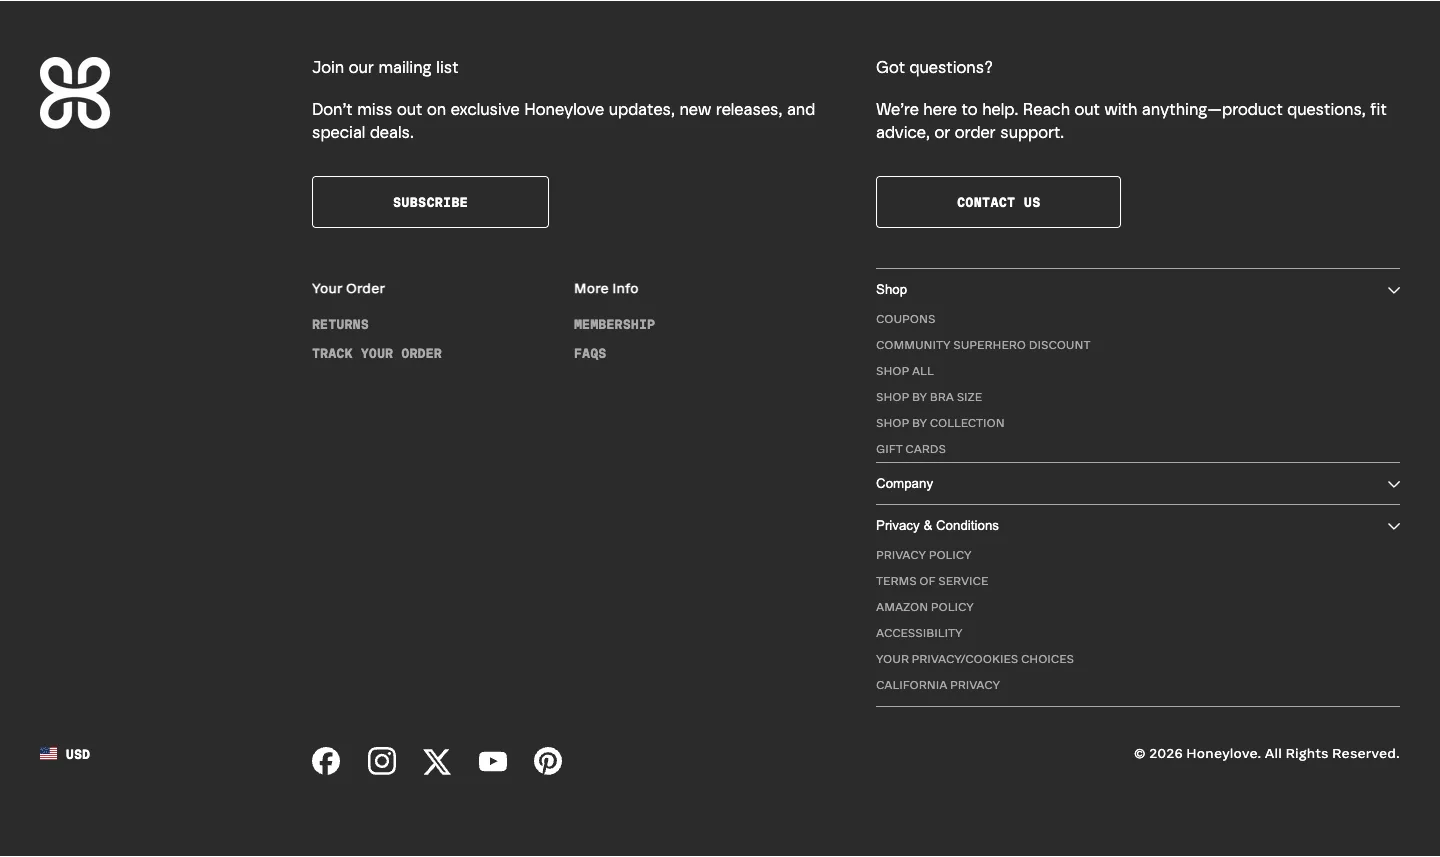The width and height of the screenshot is (1440, 857).
Task: Click the 'We're here to help' description
Action: [1131, 121]
